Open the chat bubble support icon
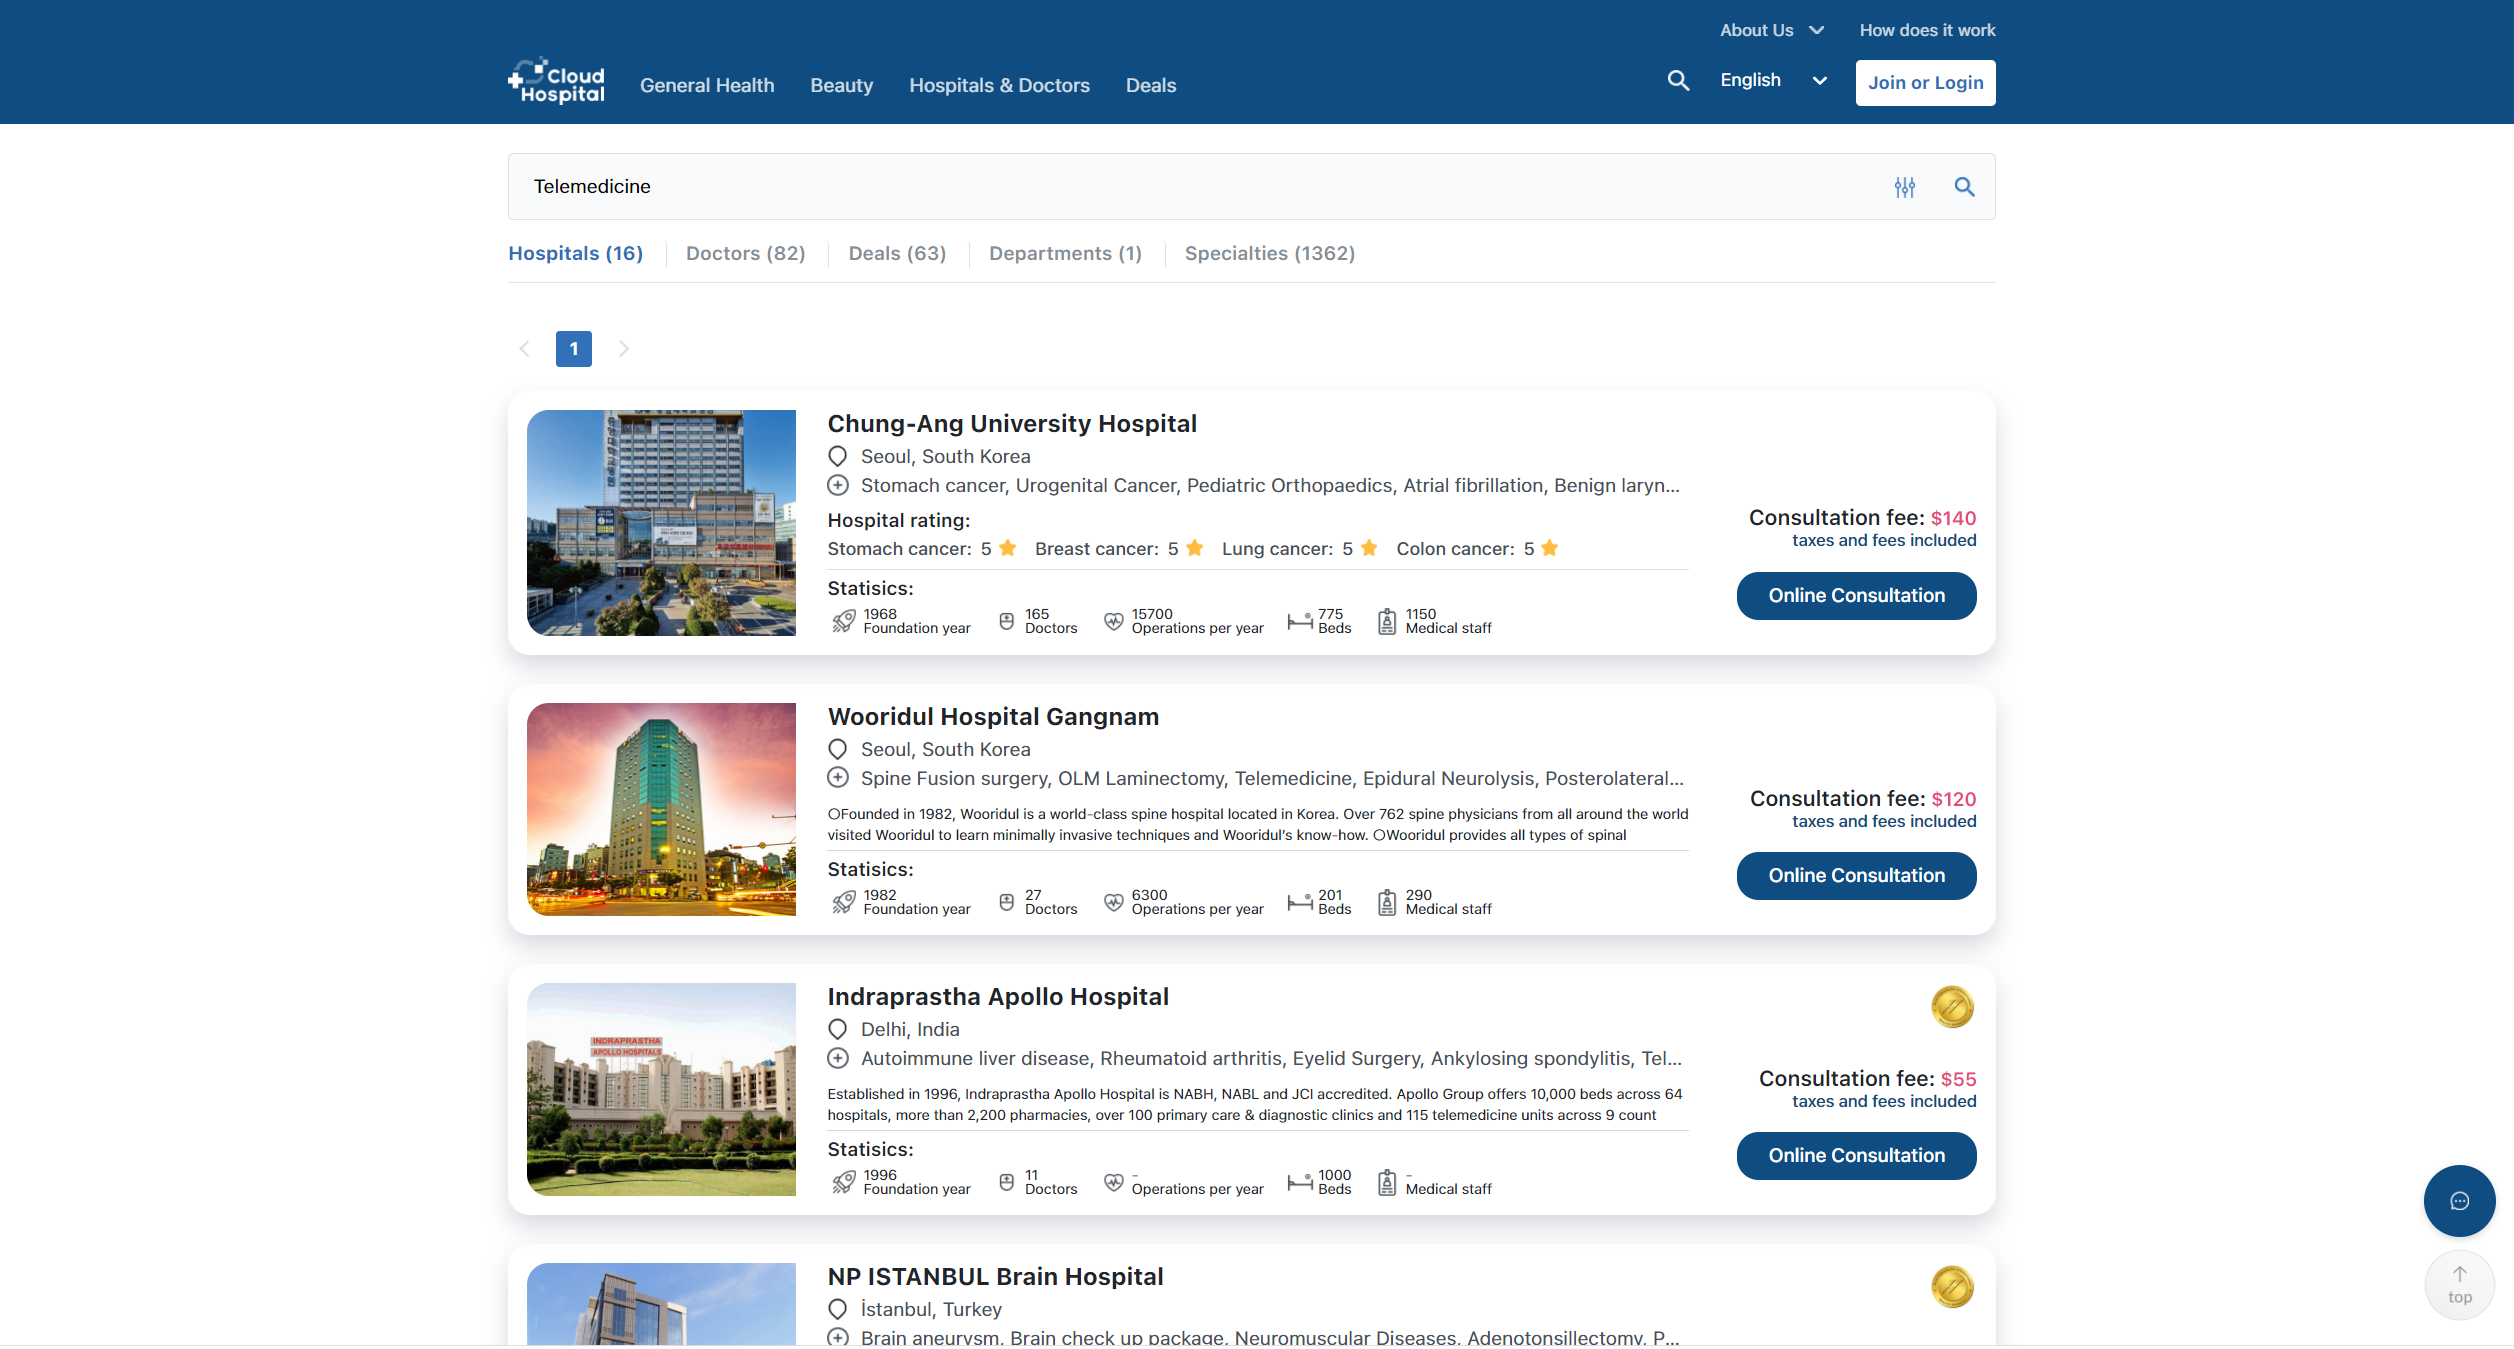2514x1349 pixels. [2459, 1201]
